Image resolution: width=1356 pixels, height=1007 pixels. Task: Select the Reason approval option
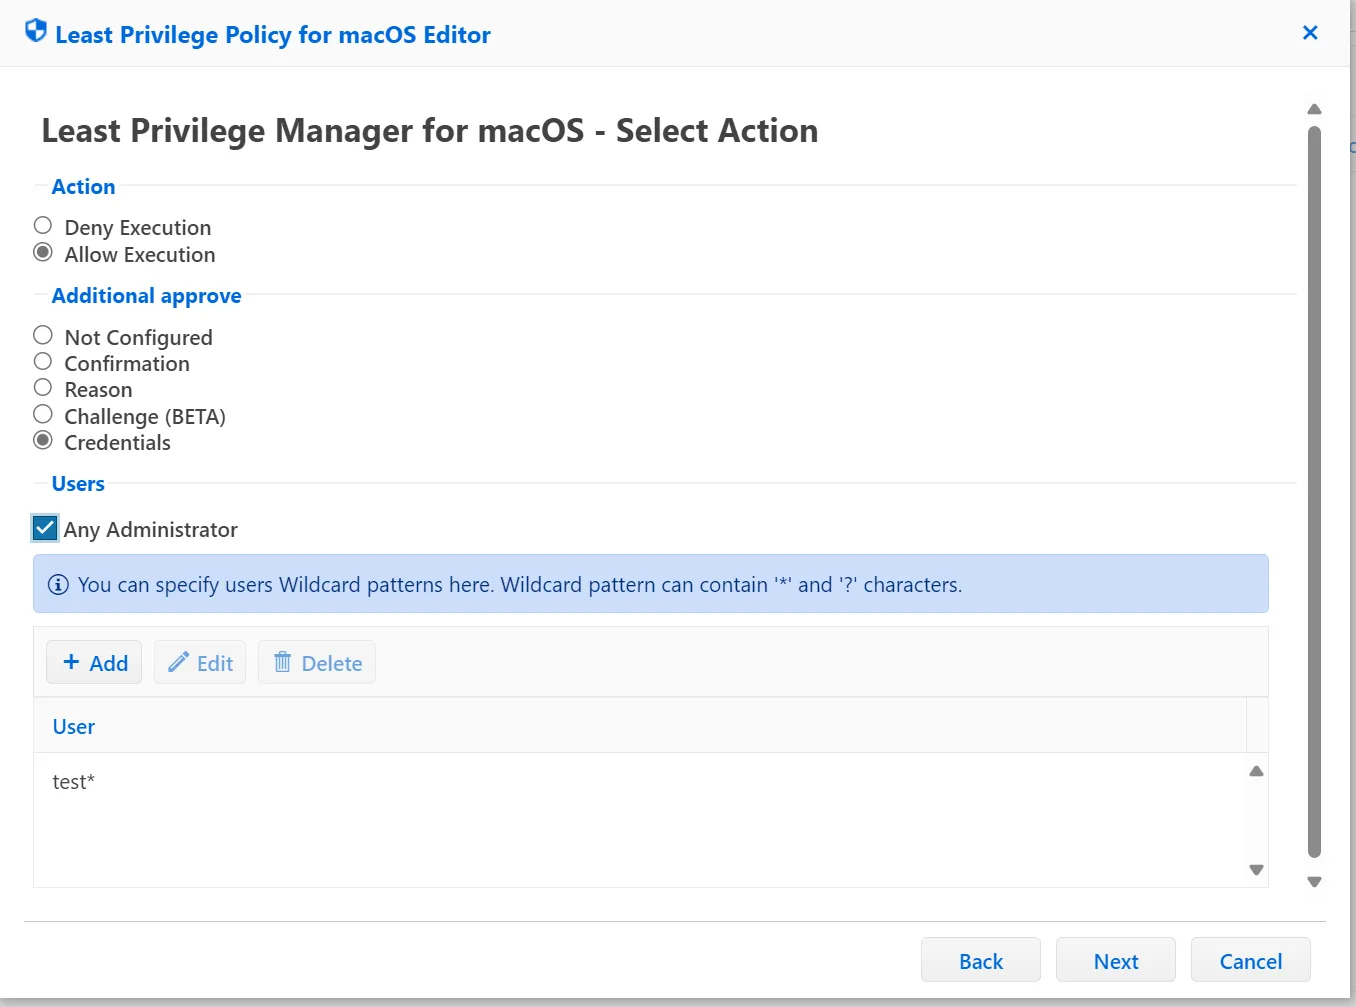[x=42, y=387]
